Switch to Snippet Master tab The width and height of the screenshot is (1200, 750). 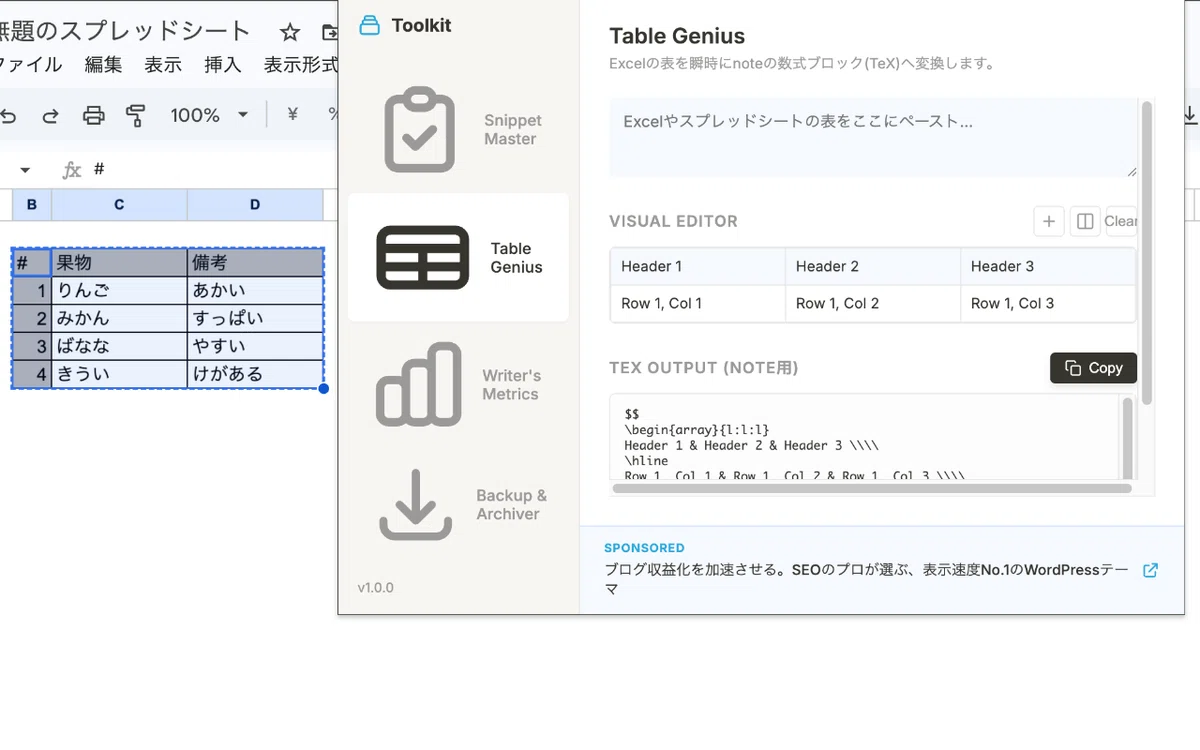[458, 130]
